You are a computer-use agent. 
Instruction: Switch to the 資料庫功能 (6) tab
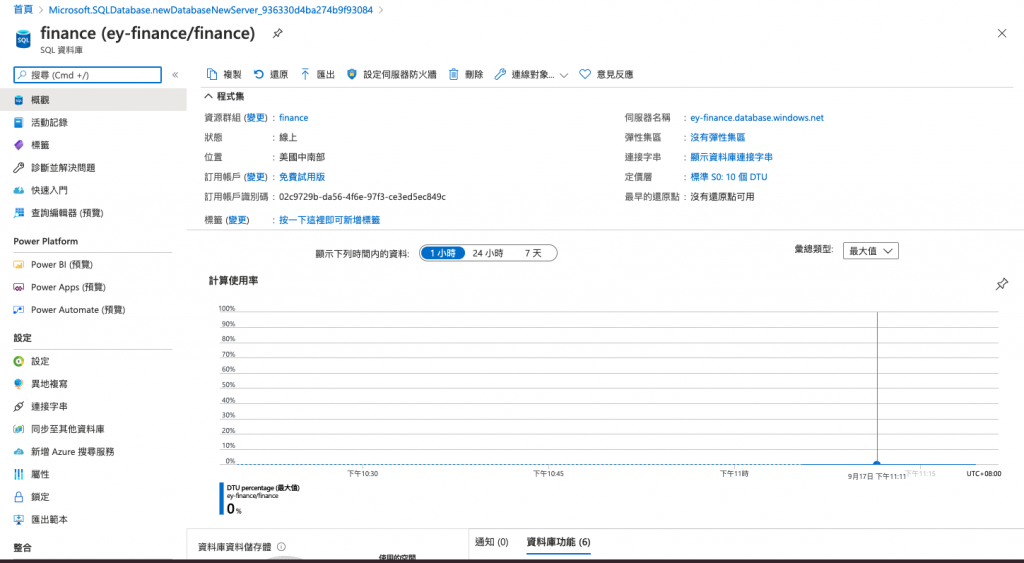point(558,542)
